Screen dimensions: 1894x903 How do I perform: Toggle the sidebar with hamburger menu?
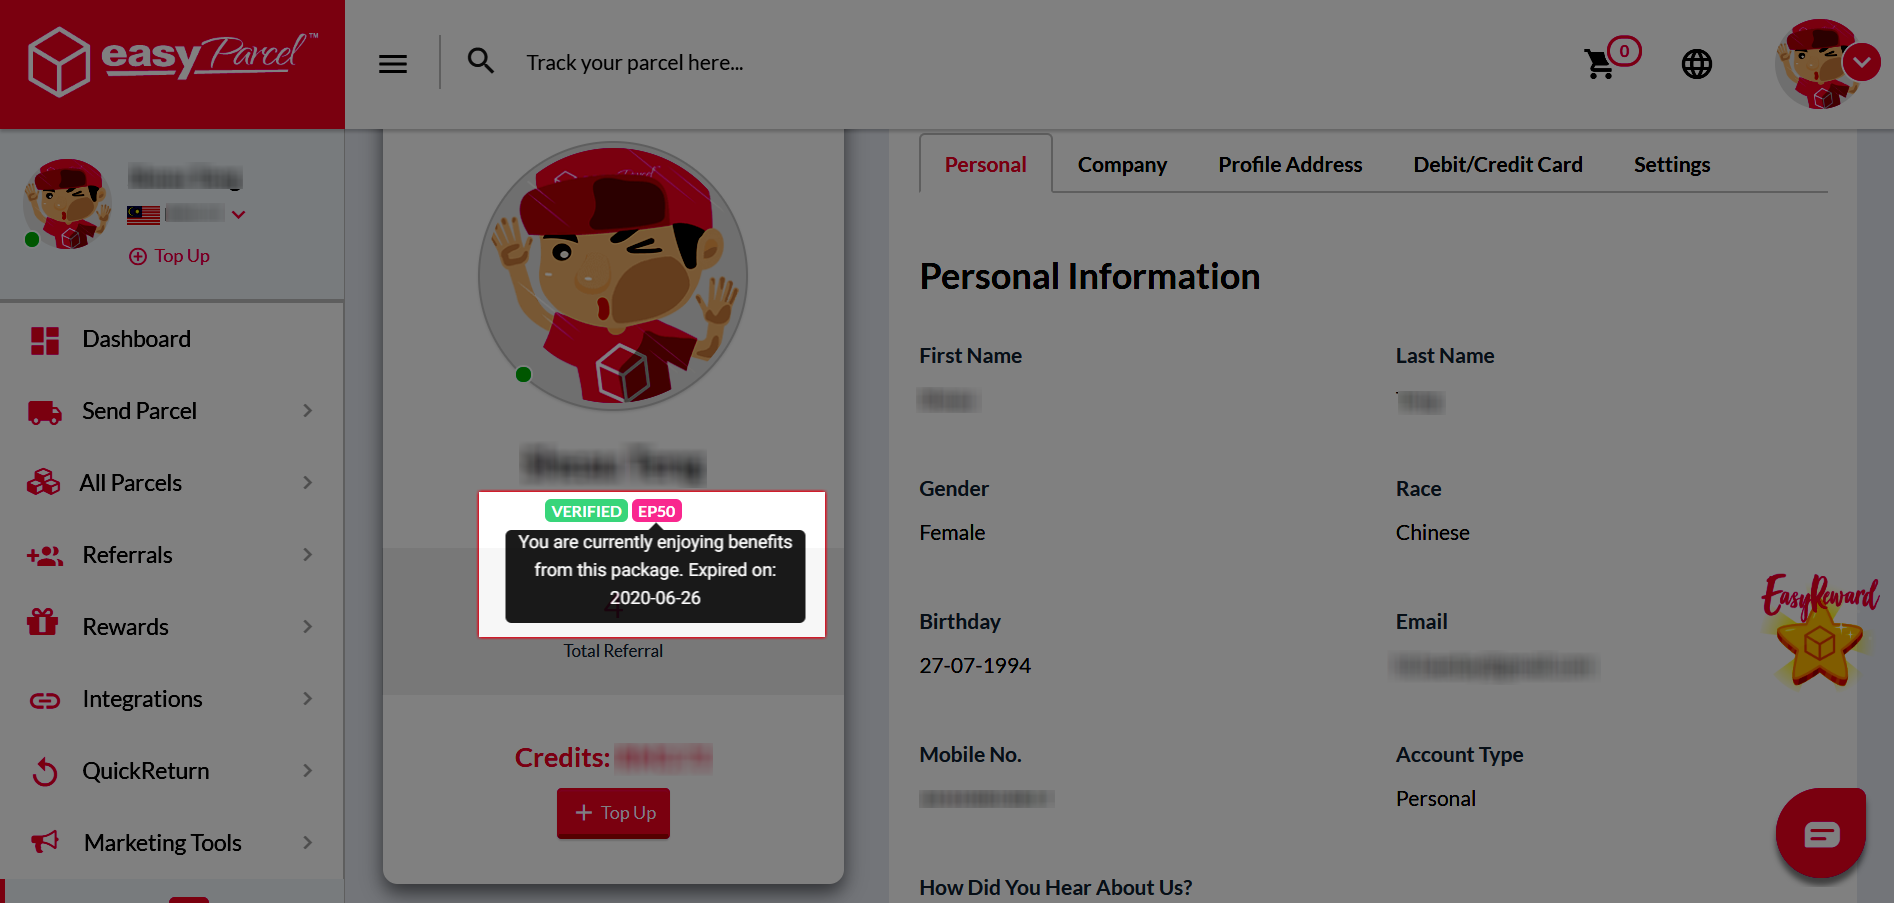pyautogui.click(x=392, y=63)
